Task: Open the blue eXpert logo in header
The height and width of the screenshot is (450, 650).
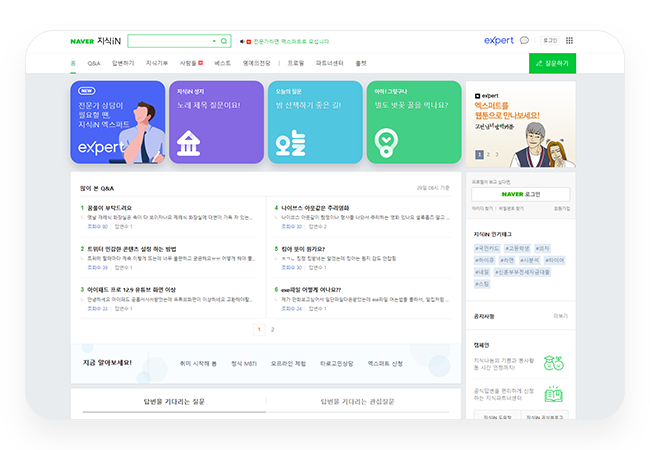Action: [x=499, y=41]
